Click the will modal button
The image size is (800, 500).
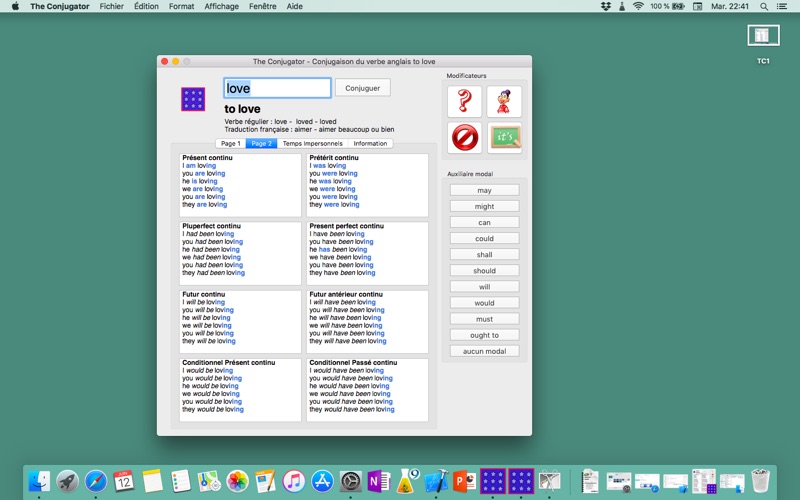pos(484,287)
